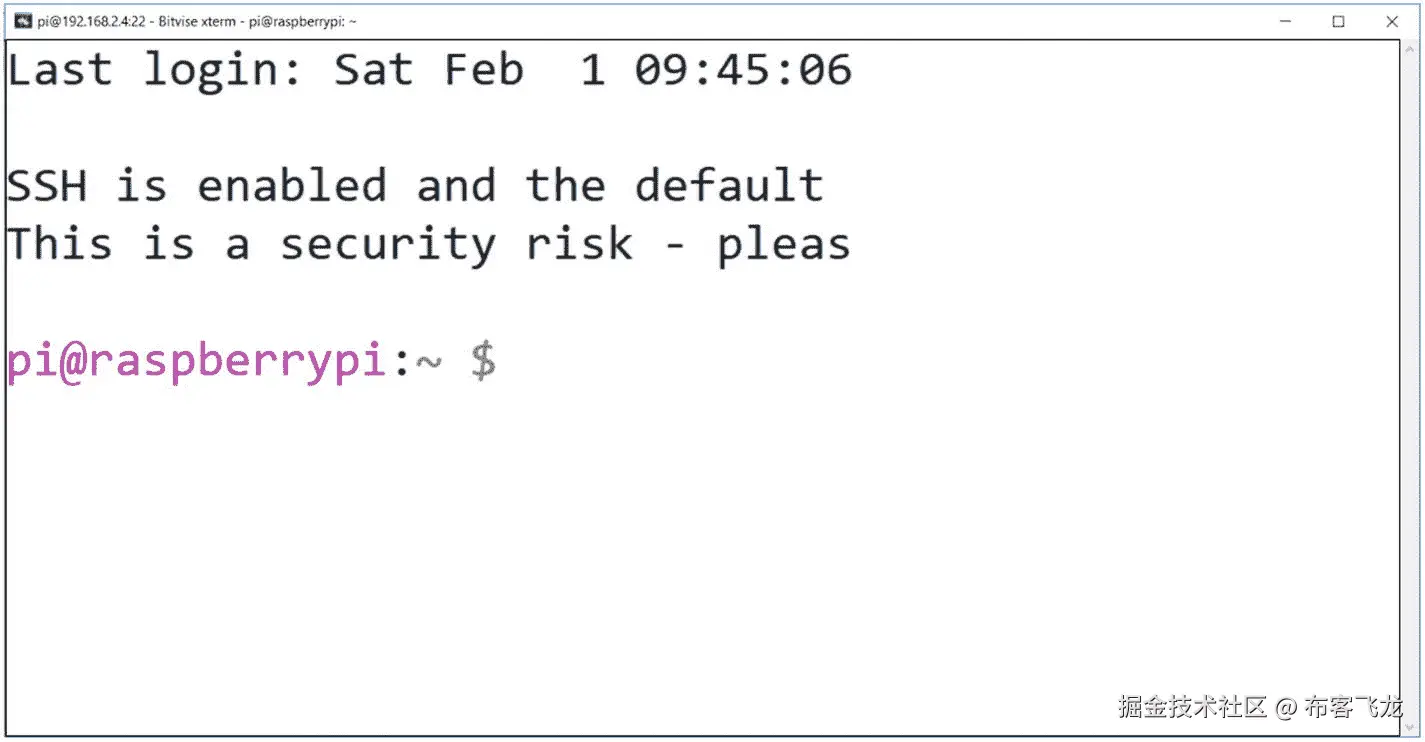The width and height of the screenshot is (1425, 742).
Task: Click the window title text pi@192.168.2.4:22
Action: tap(91, 21)
